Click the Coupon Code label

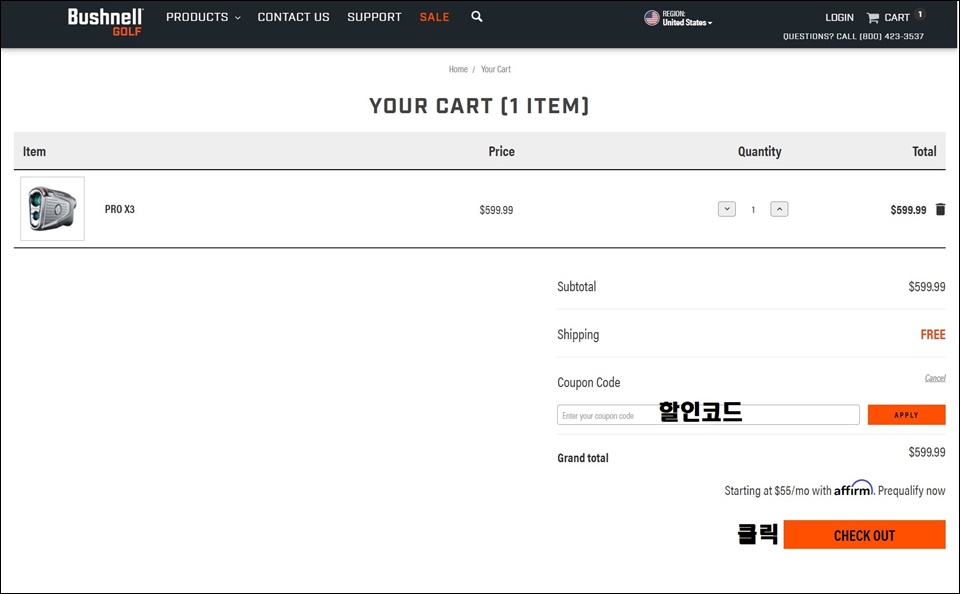click(x=588, y=382)
